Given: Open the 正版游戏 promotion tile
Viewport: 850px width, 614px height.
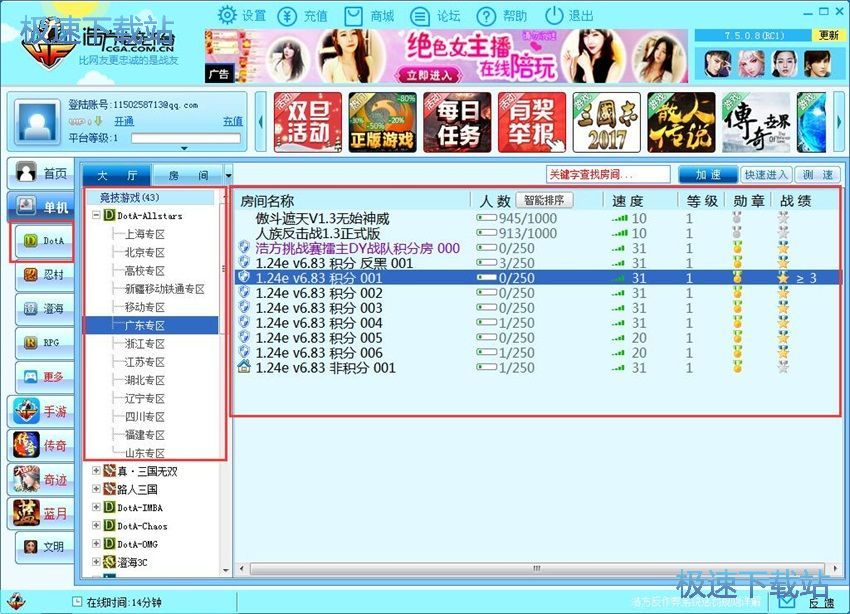Looking at the screenshot, I should [383, 122].
